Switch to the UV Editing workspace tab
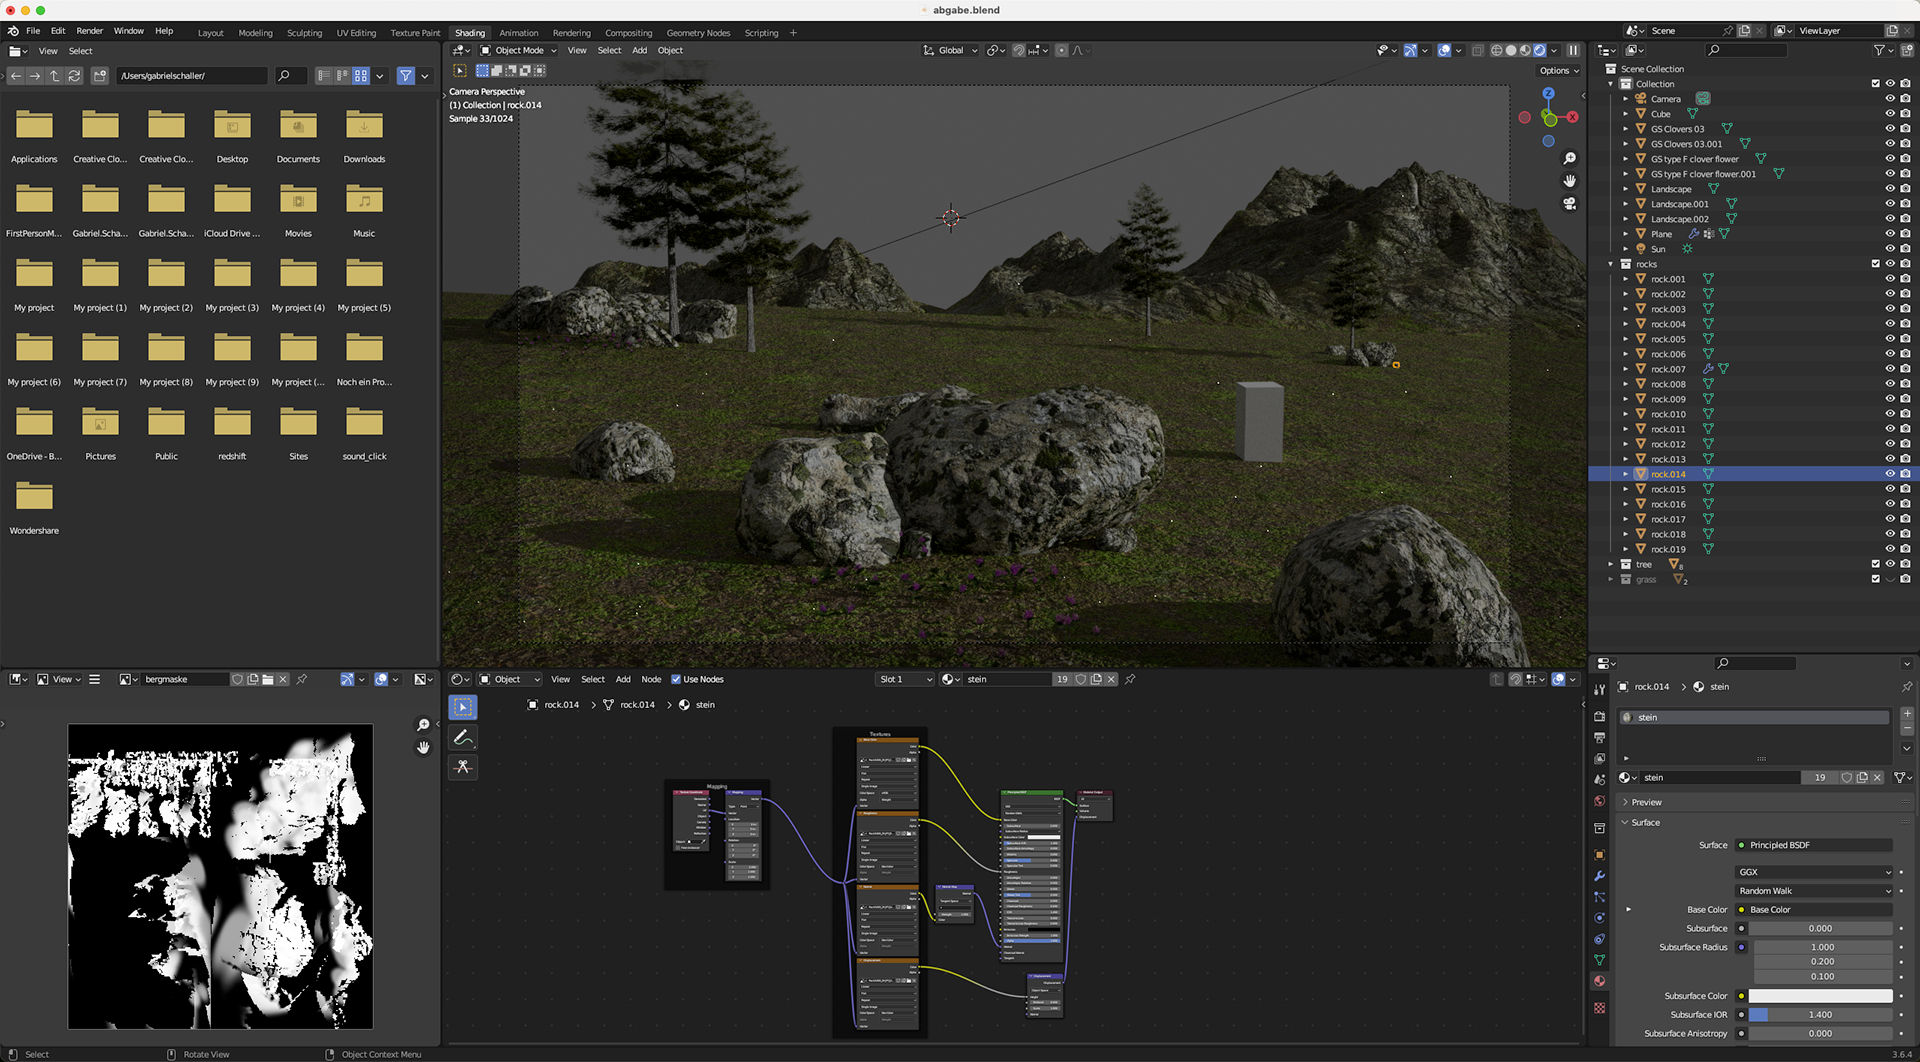1920x1062 pixels. click(x=356, y=33)
